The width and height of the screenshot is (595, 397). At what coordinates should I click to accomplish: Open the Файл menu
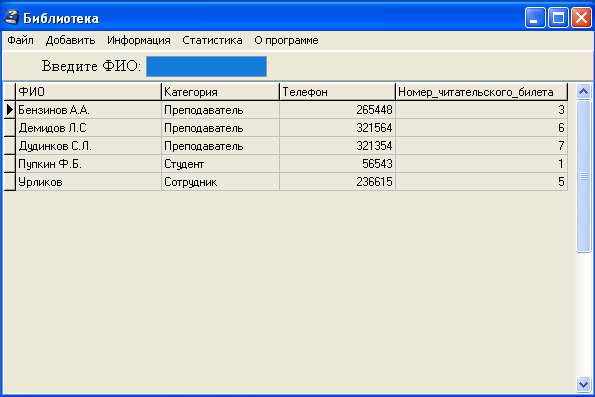(x=20, y=40)
